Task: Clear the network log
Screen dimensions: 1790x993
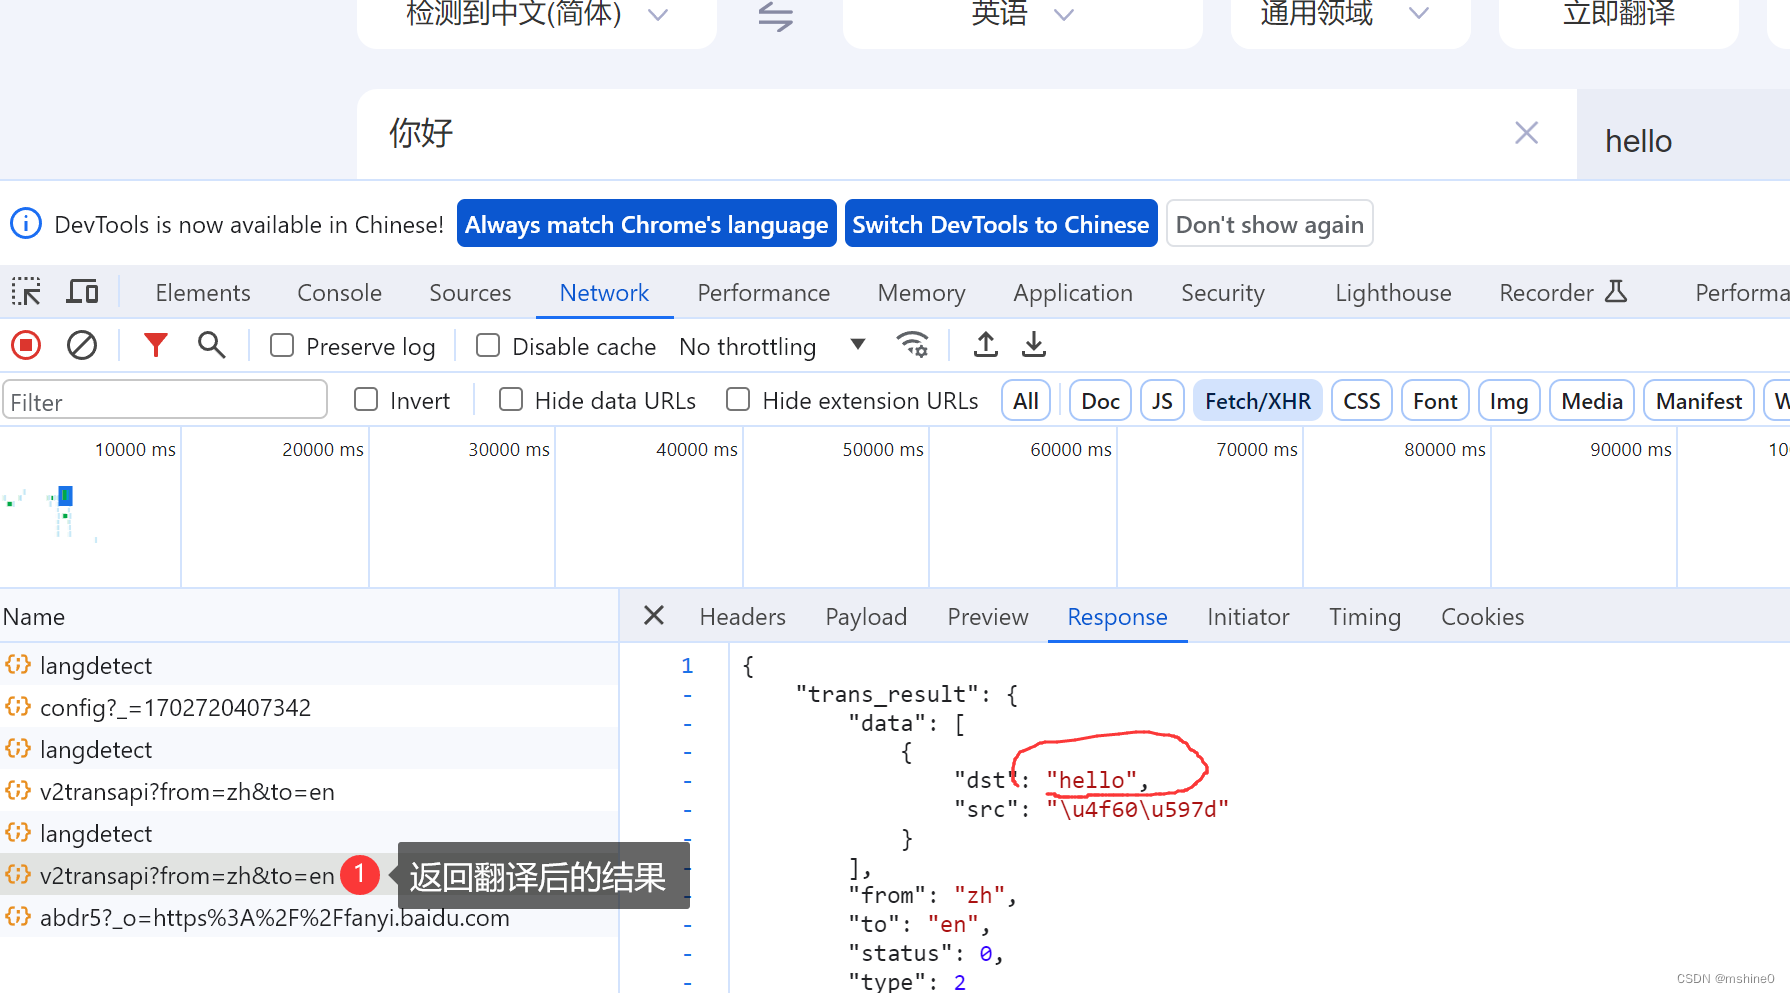Action: point(82,346)
